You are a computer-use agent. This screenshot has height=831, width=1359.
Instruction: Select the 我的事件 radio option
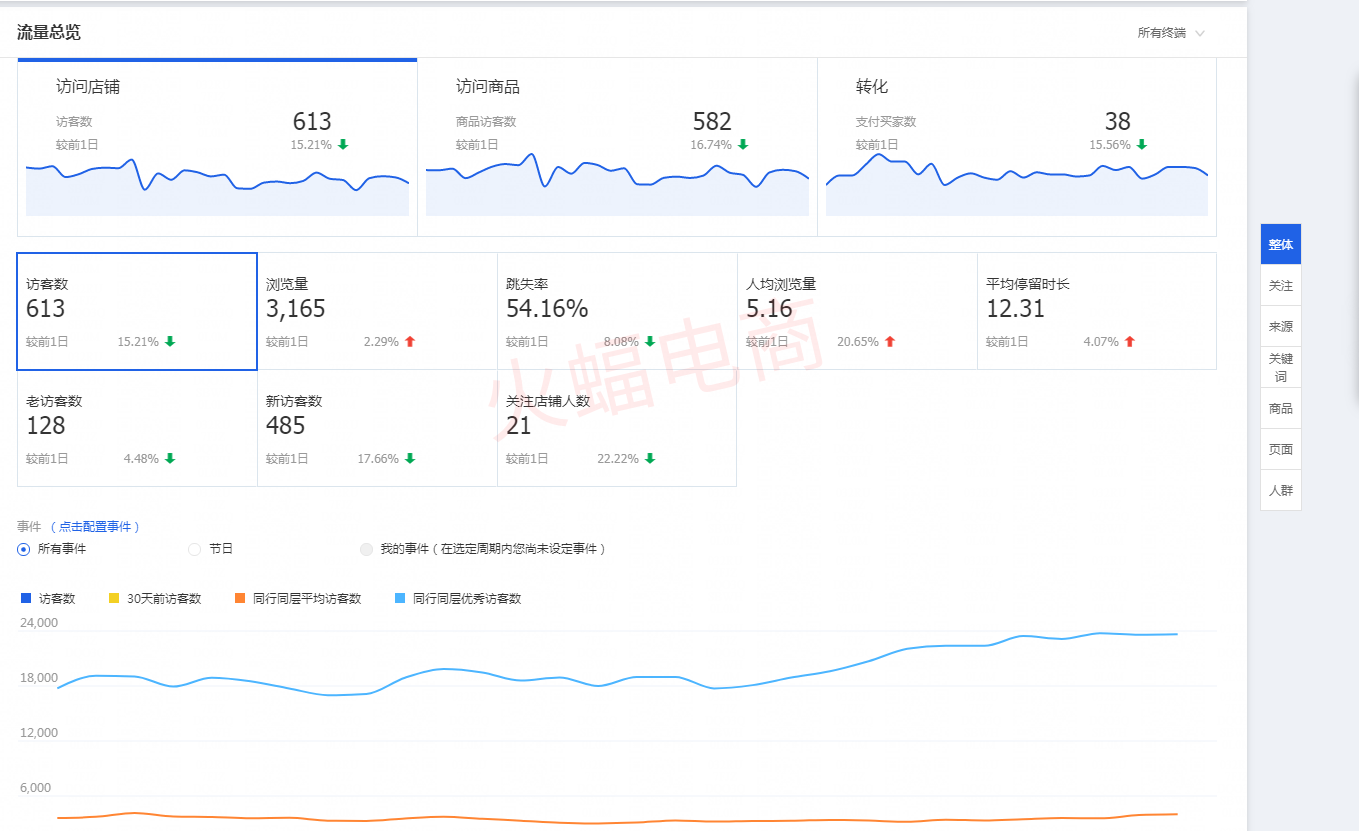coord(367,549)
